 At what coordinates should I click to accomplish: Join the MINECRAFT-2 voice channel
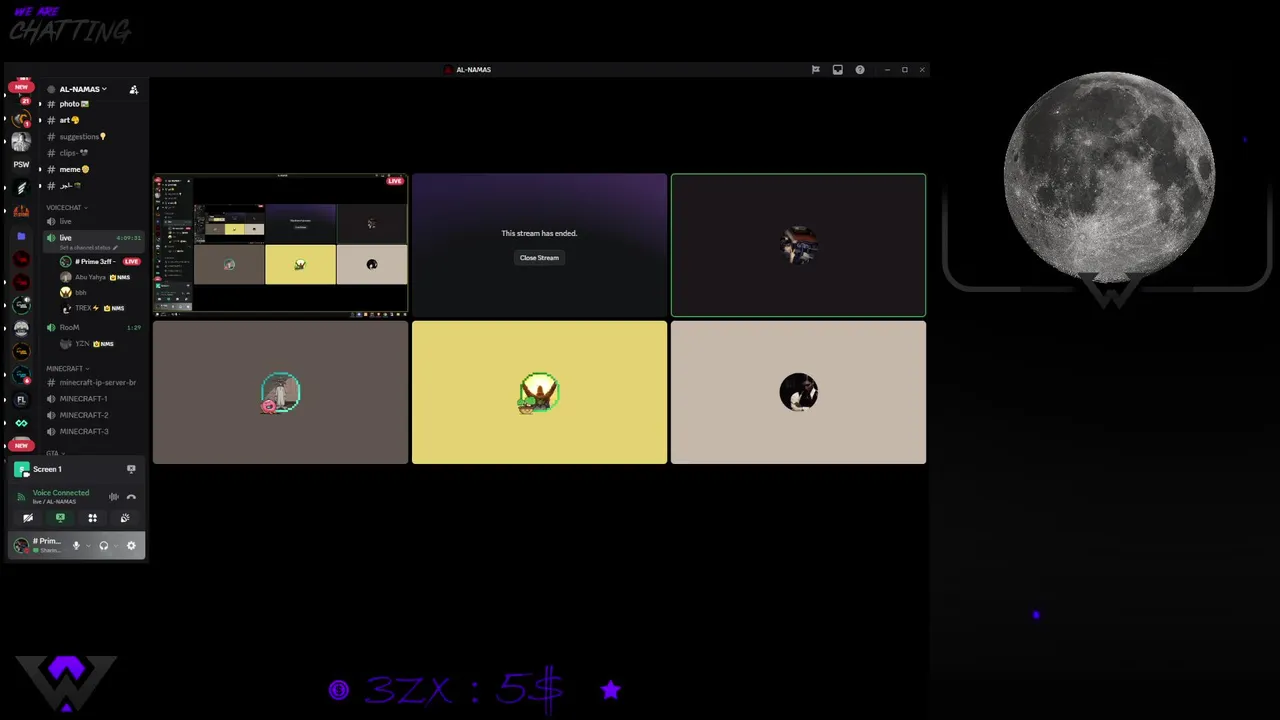tap(92, 415)
